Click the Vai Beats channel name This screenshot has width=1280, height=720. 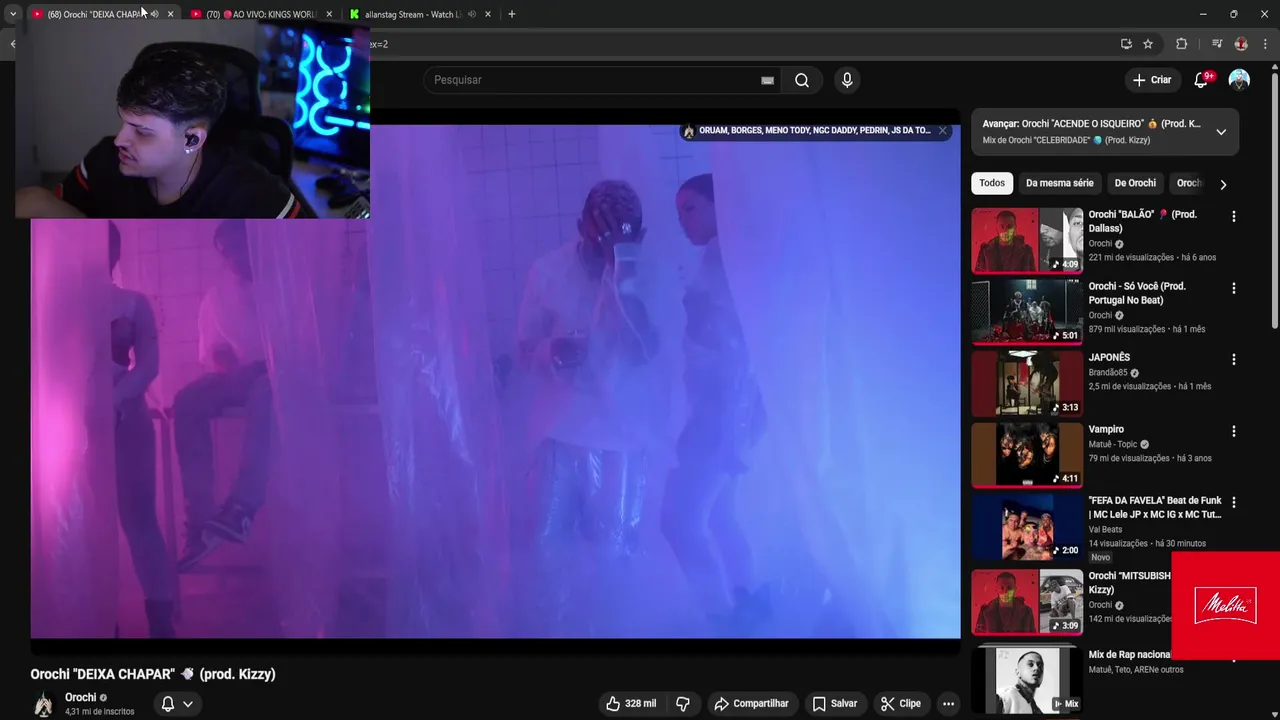[x=1105, y=530]
